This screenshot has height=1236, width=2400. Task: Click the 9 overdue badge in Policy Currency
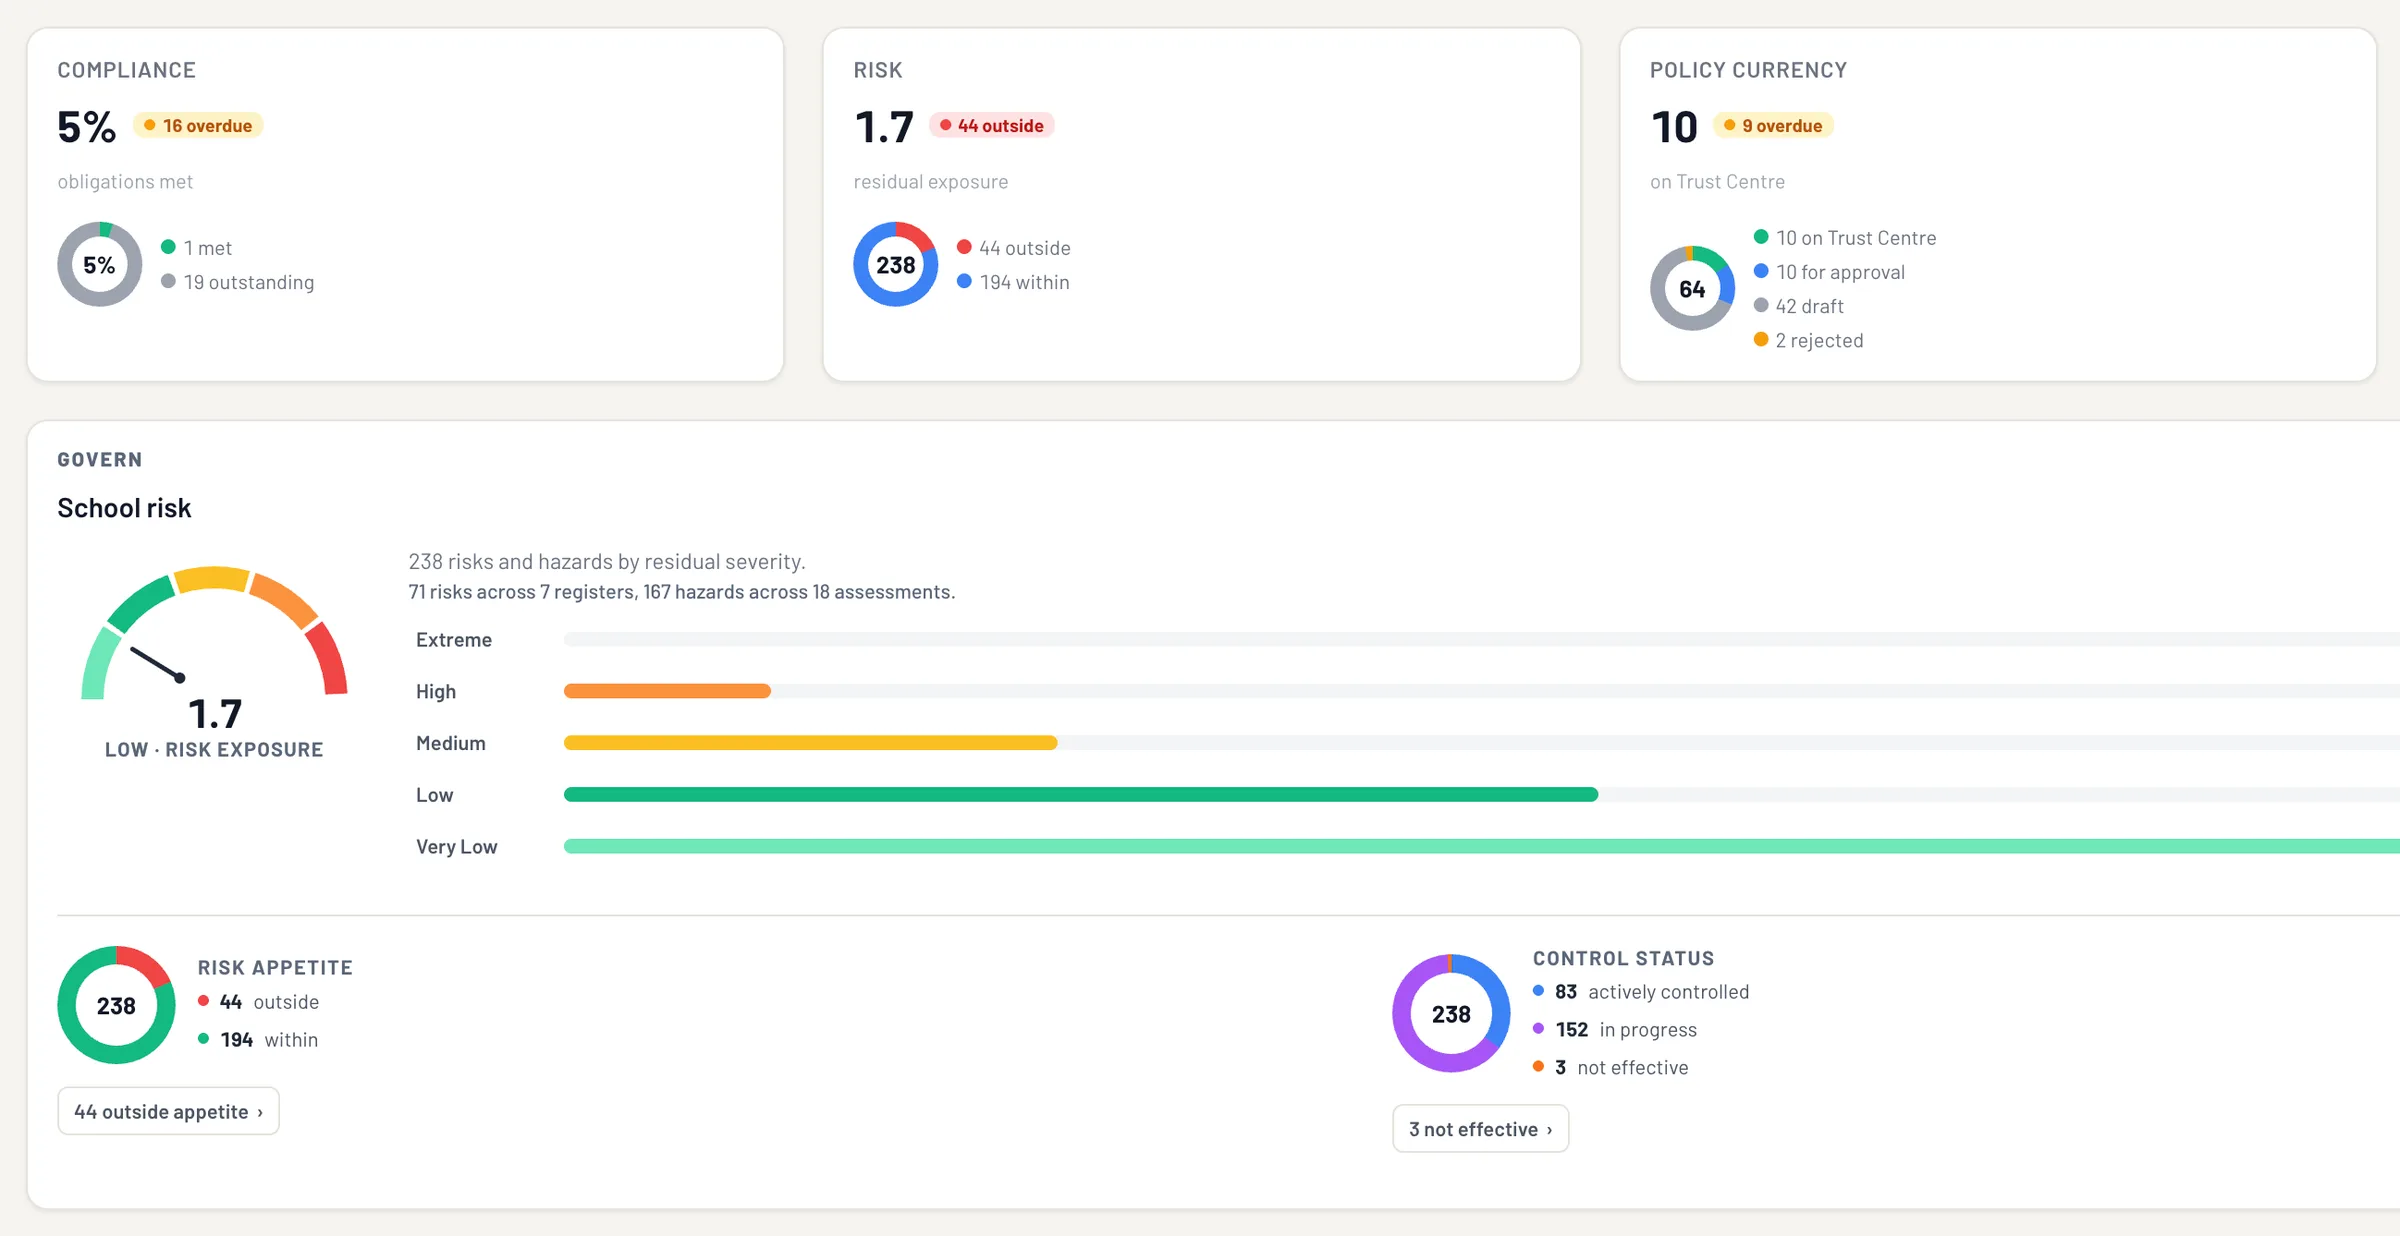coord(1773,125)
